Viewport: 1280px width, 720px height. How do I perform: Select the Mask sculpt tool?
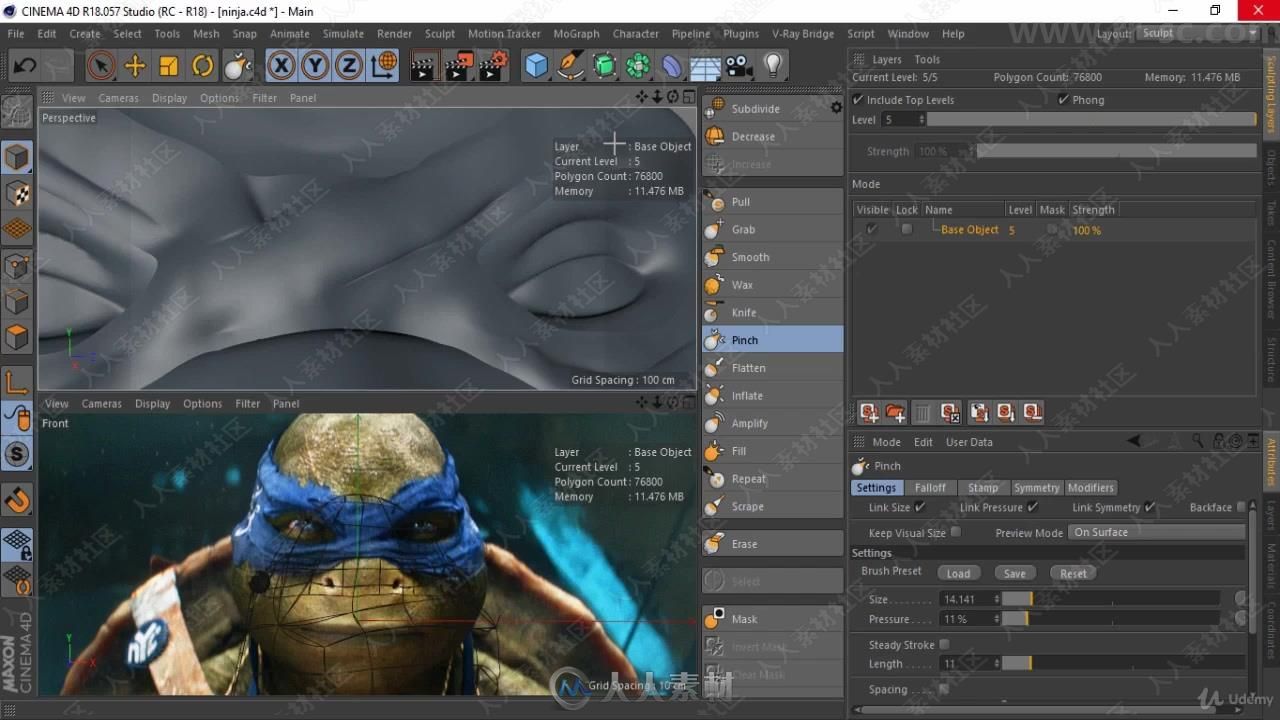coord(773,619)
